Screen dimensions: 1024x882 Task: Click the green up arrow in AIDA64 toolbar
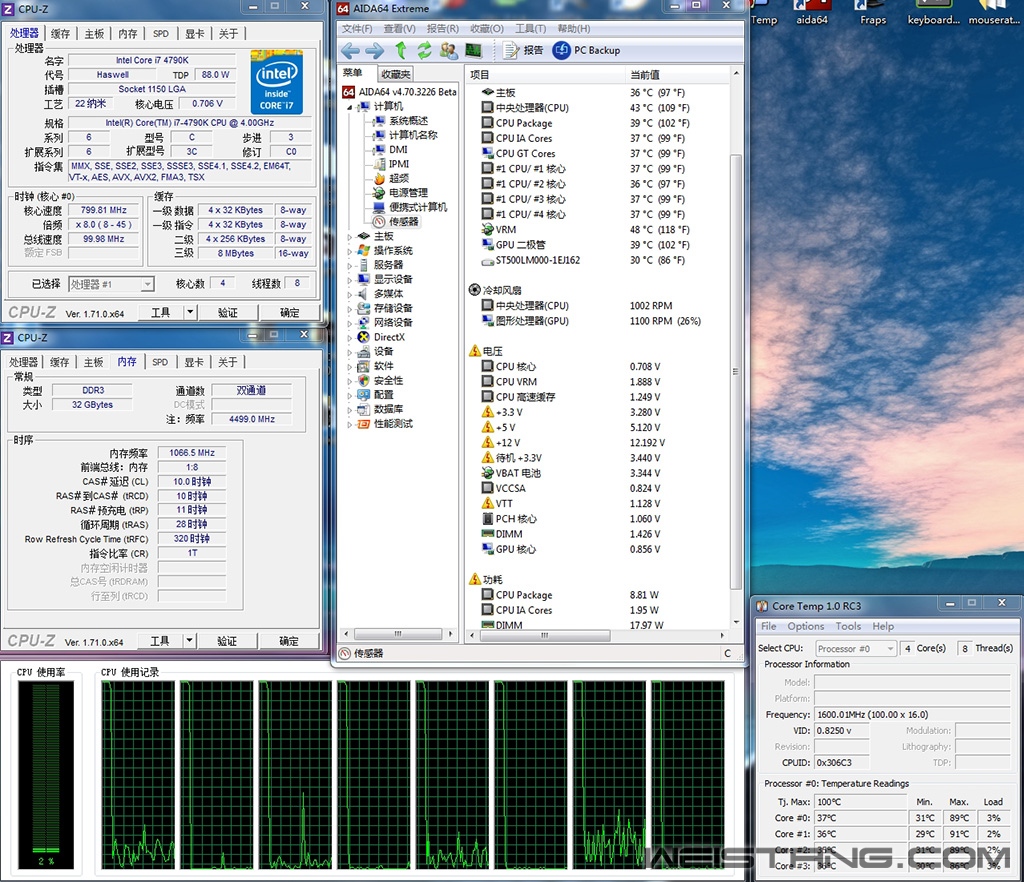pos(401,50)
